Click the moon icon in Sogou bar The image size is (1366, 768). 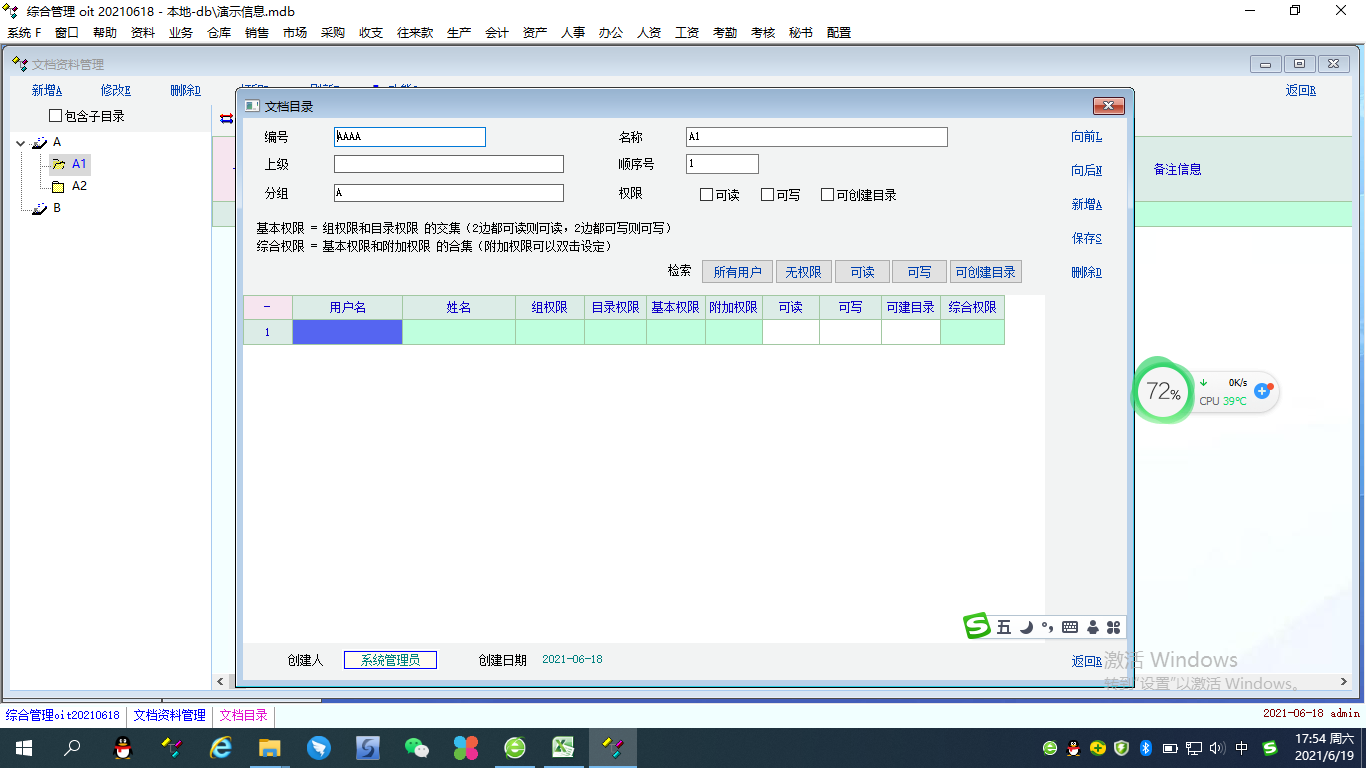pos(1026,627)
